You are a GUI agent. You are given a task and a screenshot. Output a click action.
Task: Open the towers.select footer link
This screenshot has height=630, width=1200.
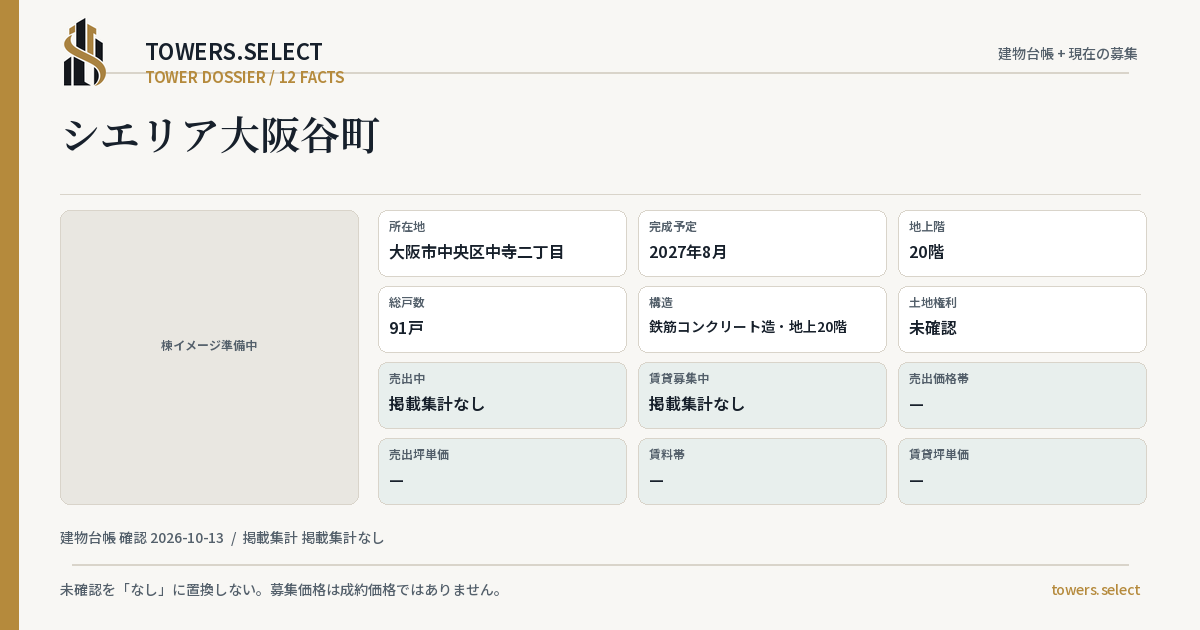pyautogui.click(x=1095, y=590)
